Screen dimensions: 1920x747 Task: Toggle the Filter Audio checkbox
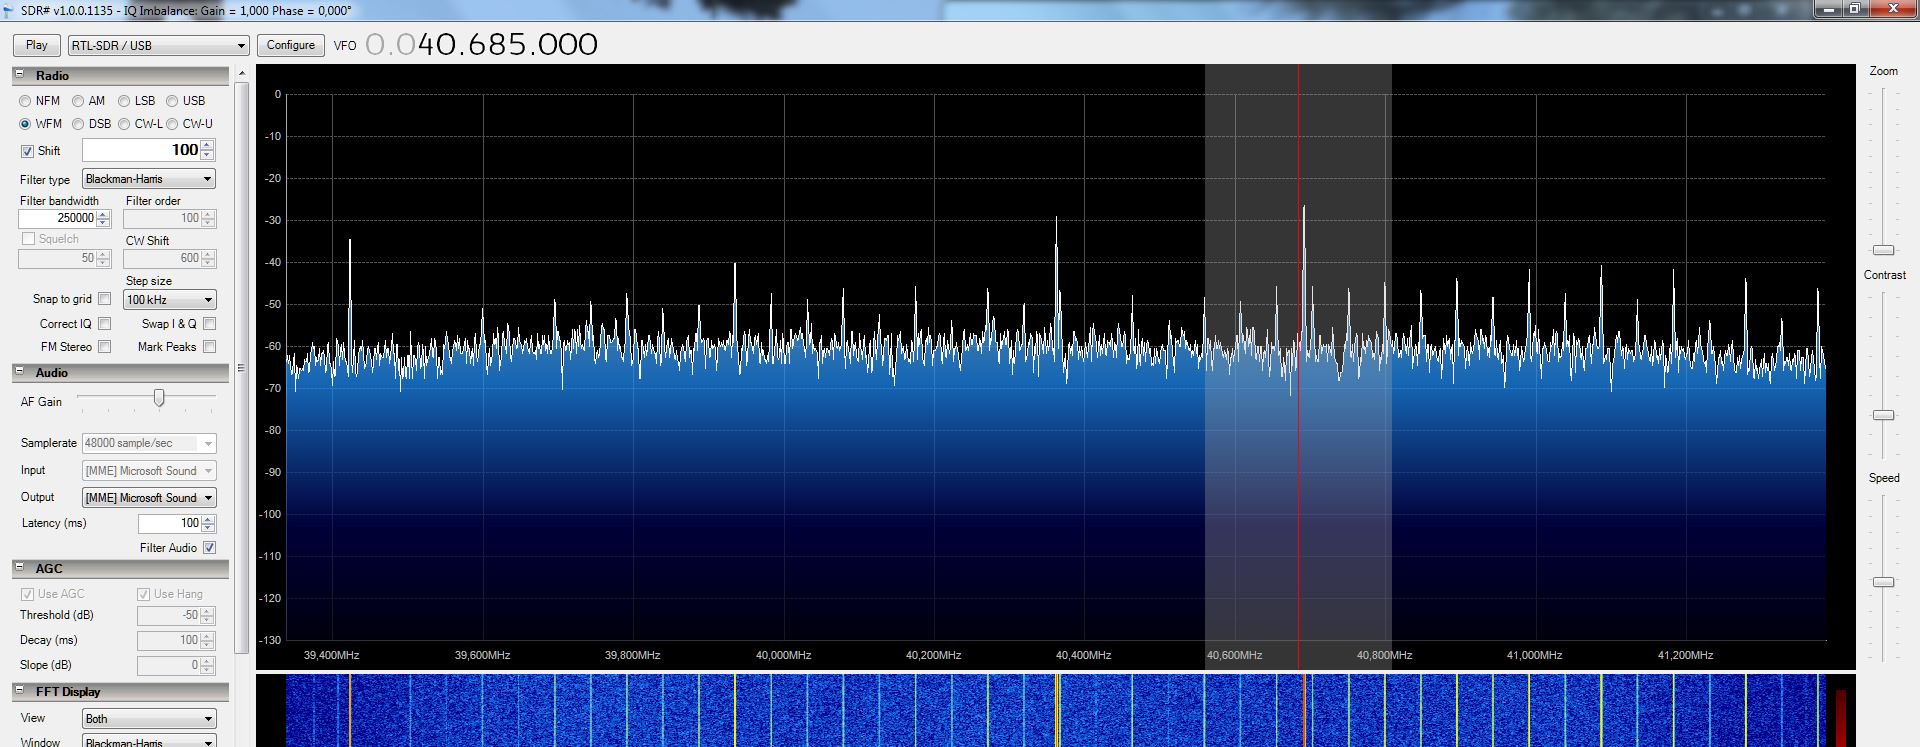209,548
